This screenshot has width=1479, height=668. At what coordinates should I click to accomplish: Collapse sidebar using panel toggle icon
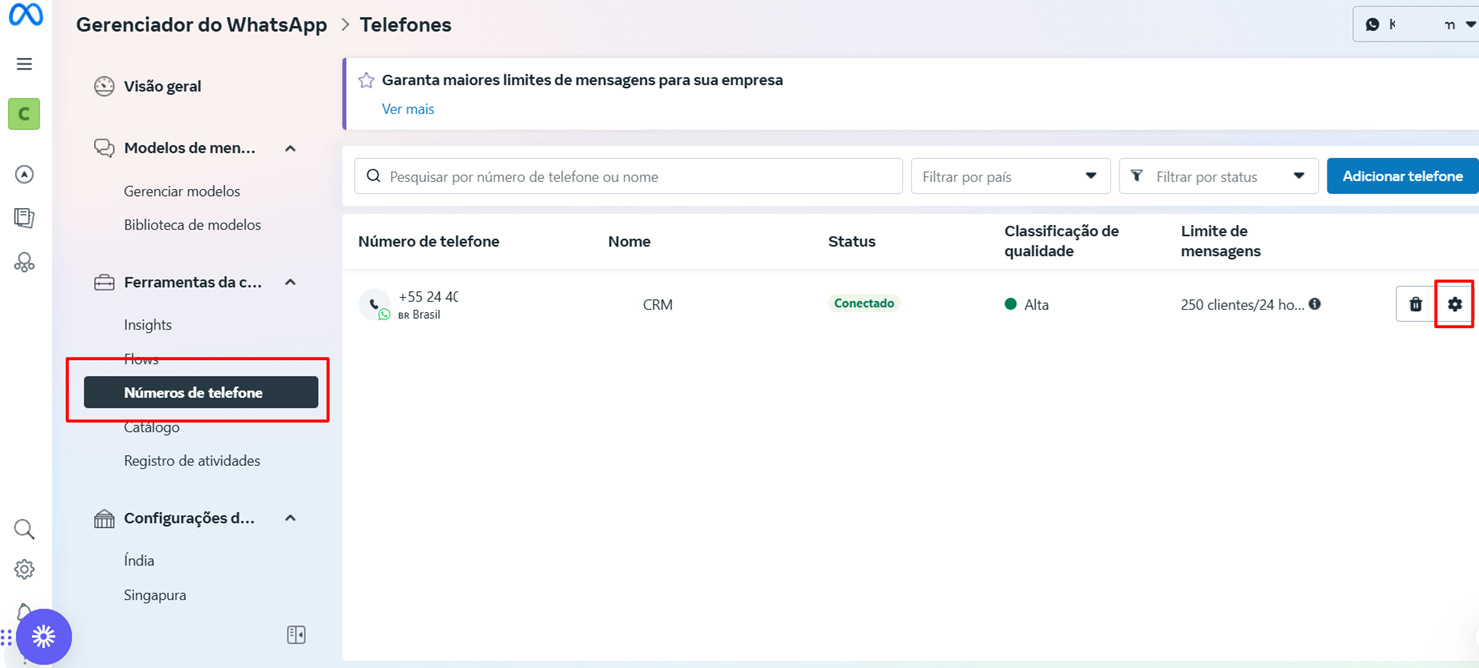tap(296, 635)
